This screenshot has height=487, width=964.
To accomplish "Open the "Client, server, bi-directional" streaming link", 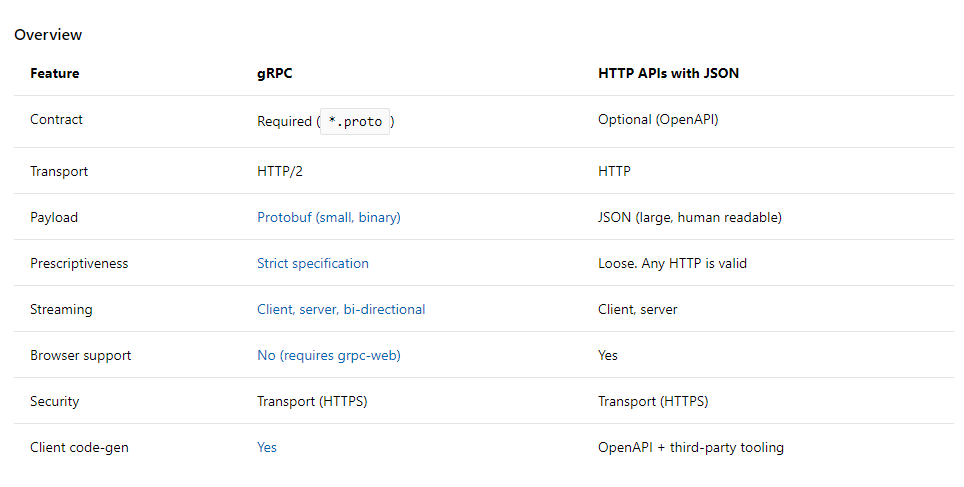I will tap(340, 309).
